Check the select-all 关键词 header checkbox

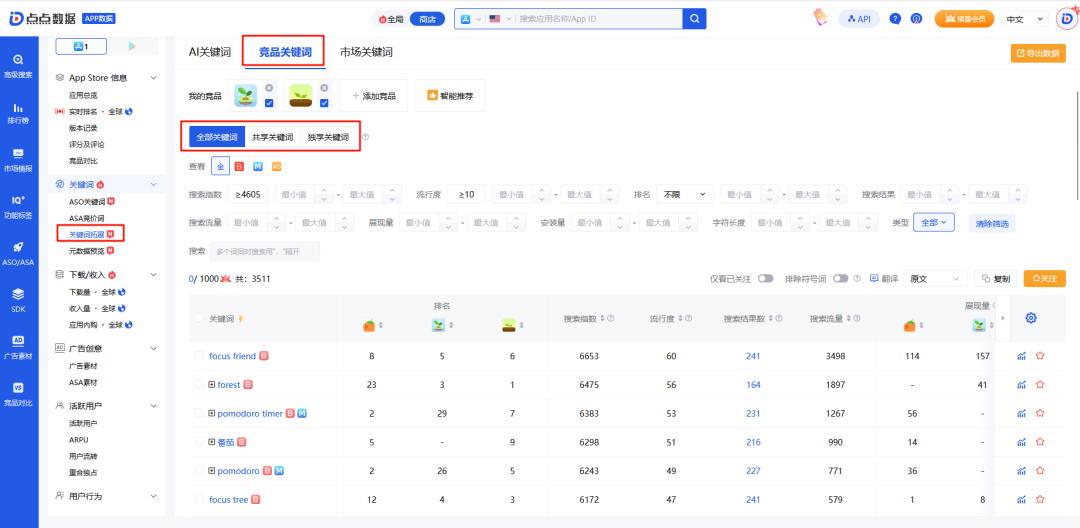click(x=200, y=318)
